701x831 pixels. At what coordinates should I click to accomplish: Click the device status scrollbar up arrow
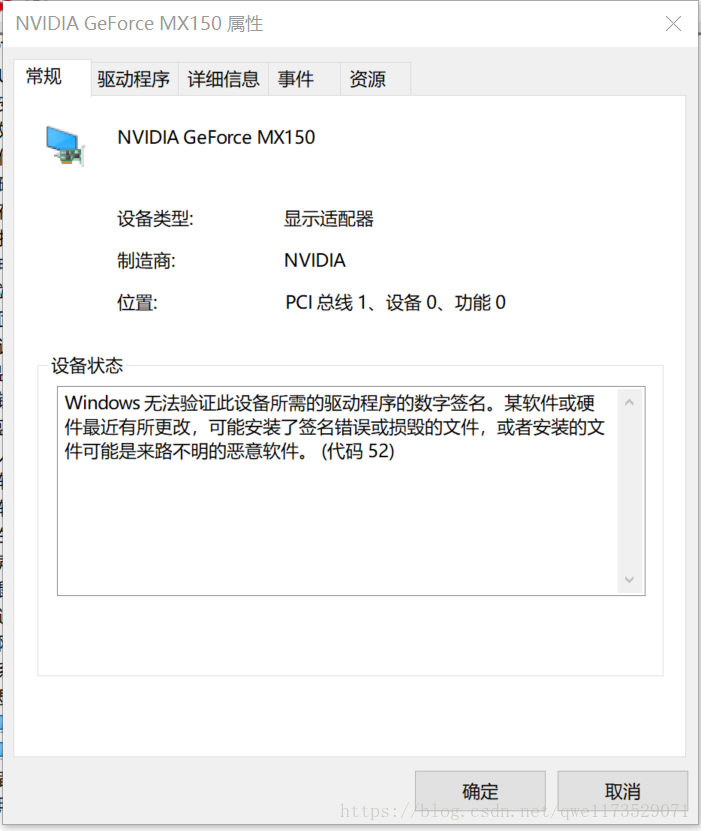tap(629, 402)
